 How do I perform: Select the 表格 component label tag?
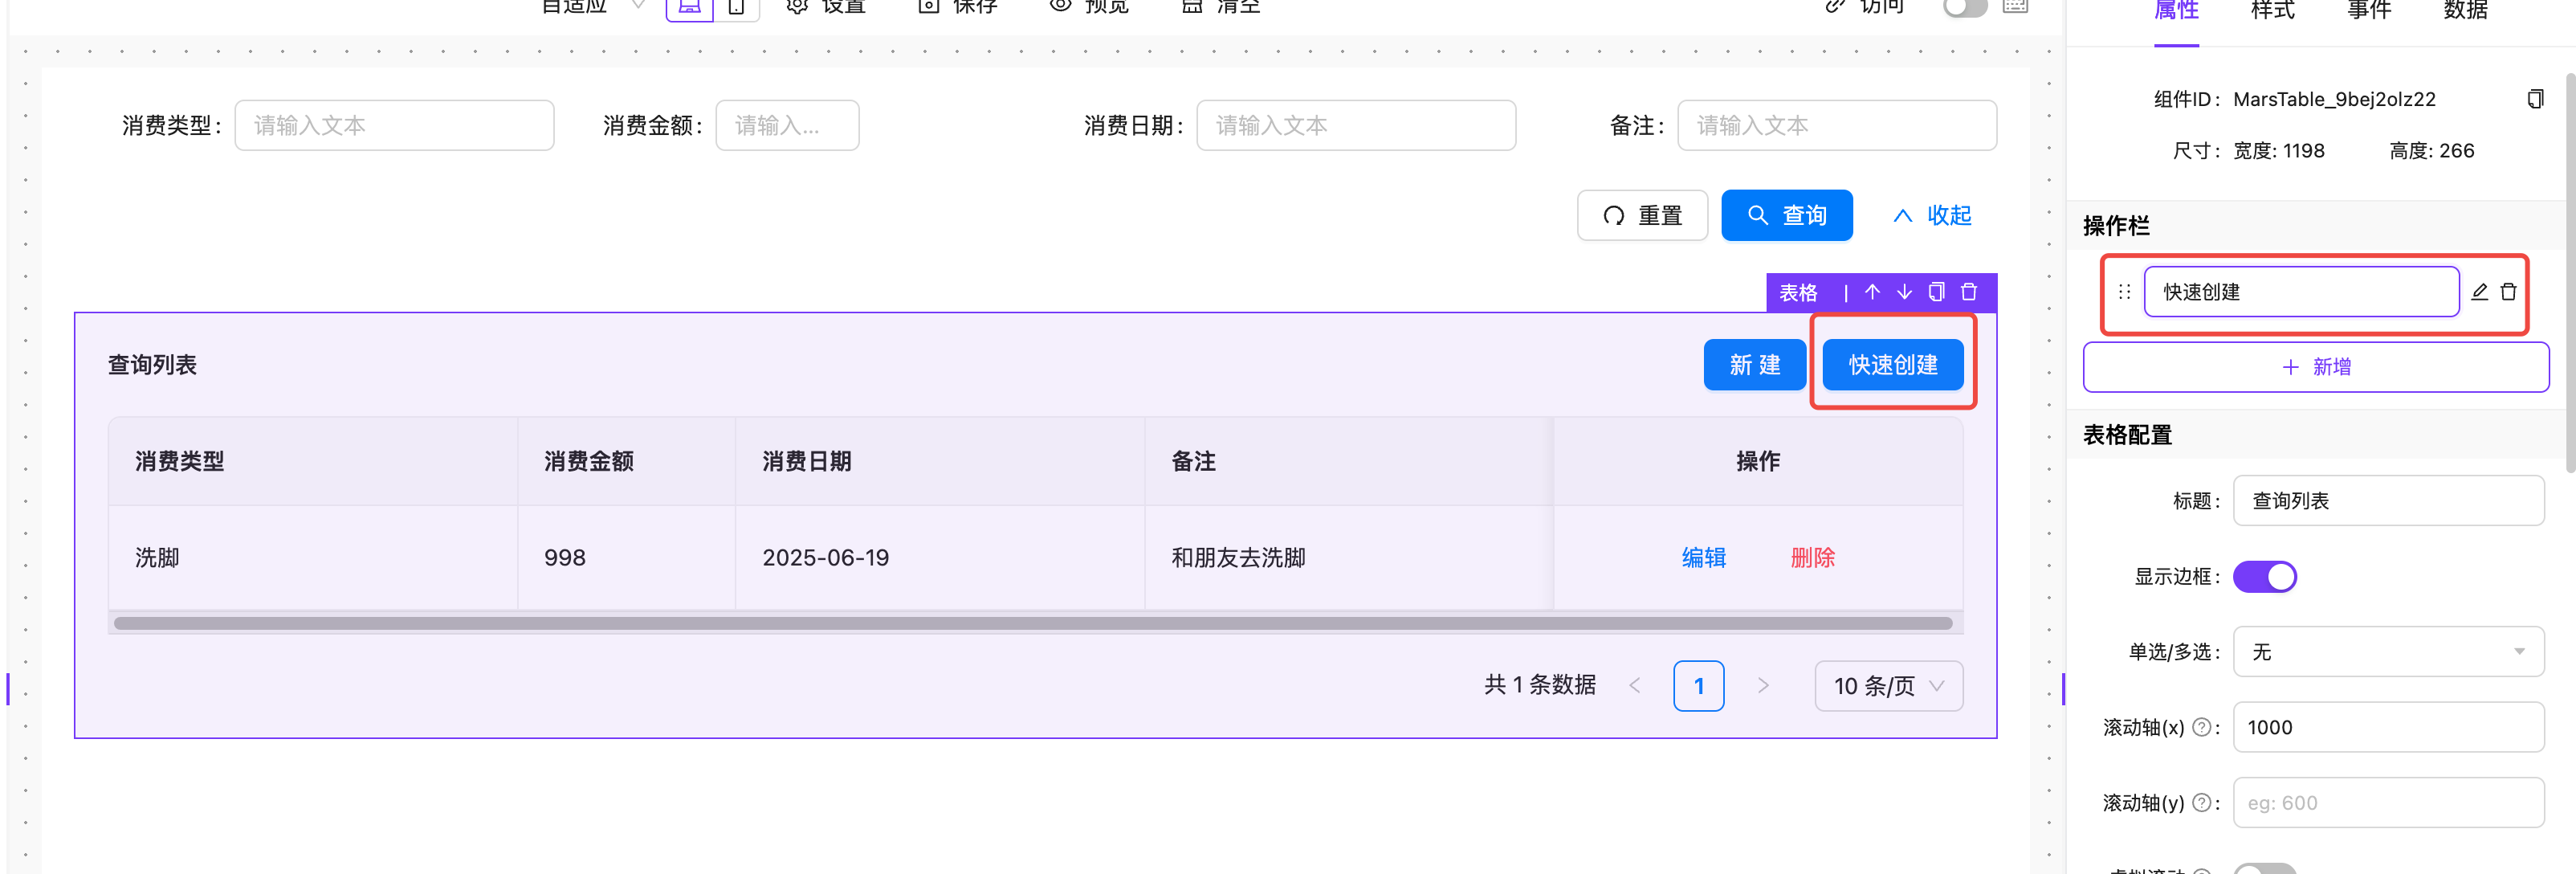point(1798,292)
